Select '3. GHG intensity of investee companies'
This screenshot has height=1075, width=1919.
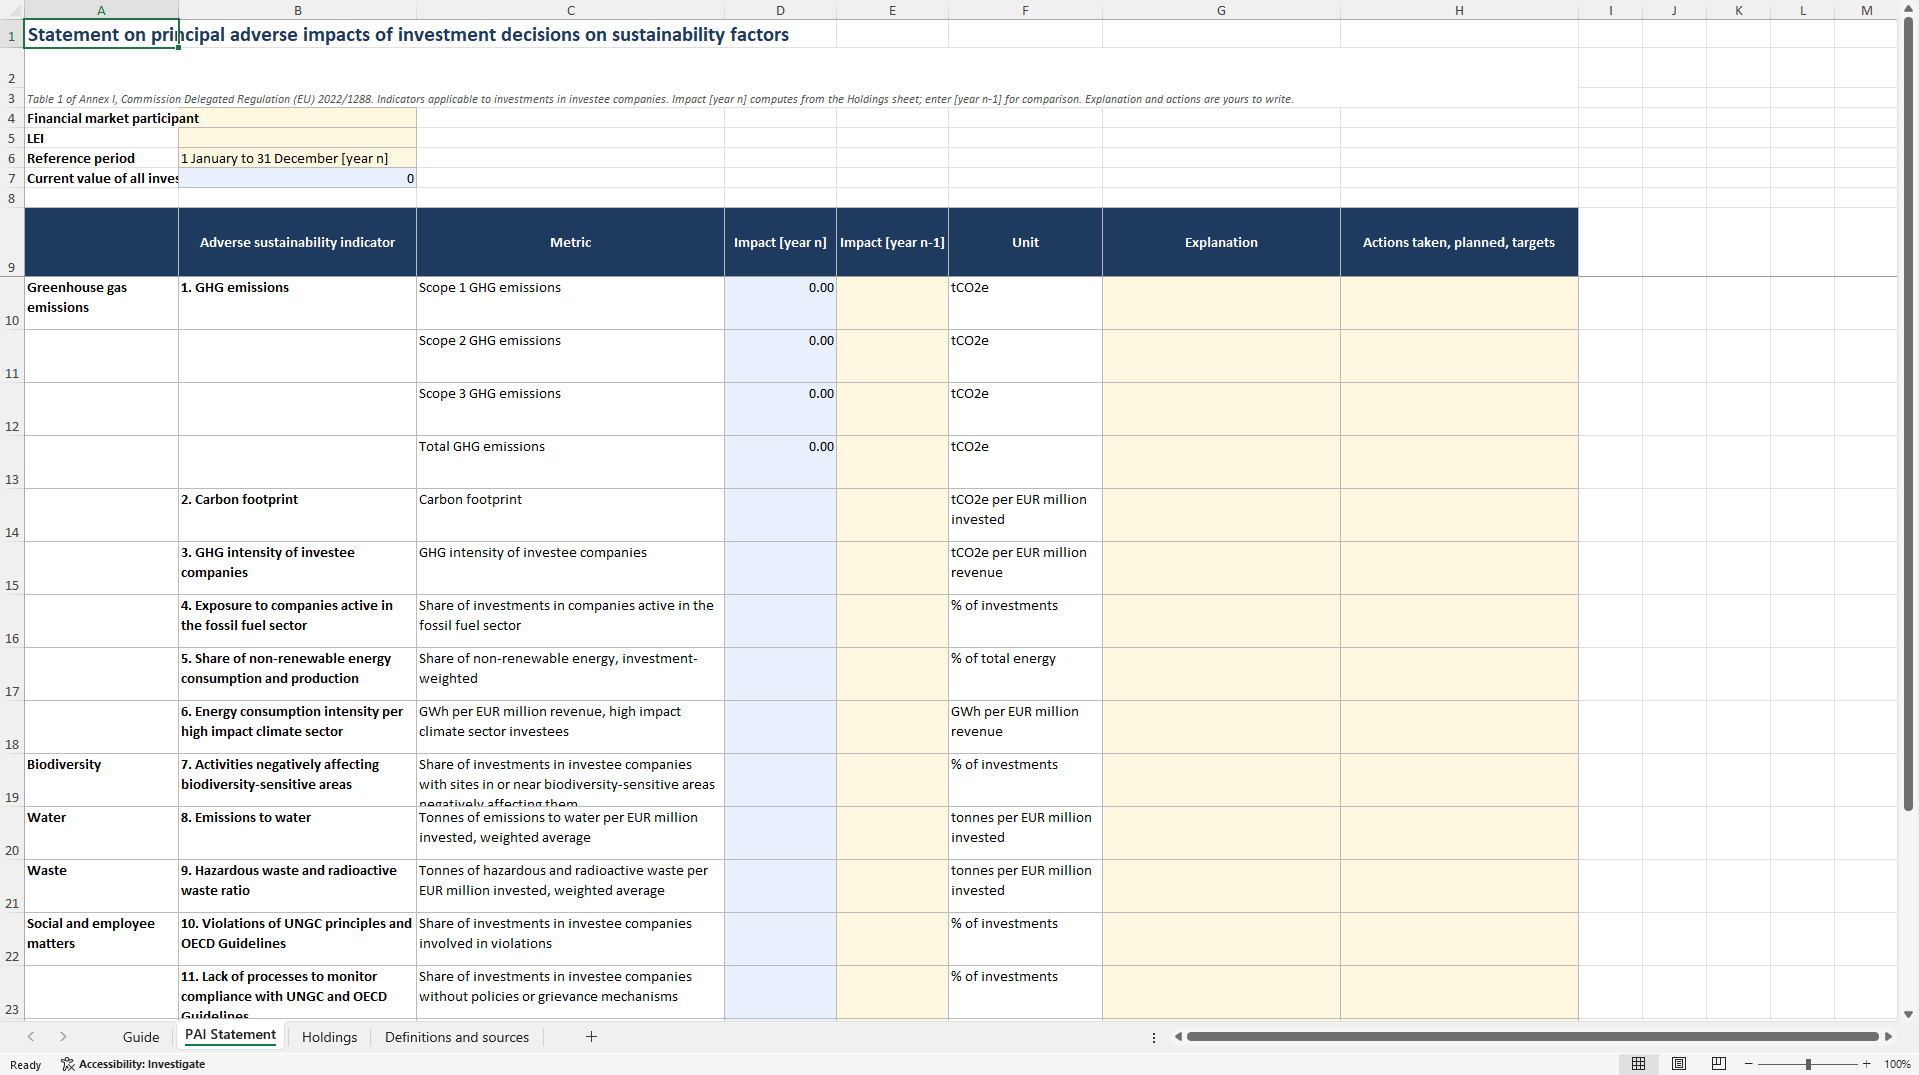click(297, 568)
